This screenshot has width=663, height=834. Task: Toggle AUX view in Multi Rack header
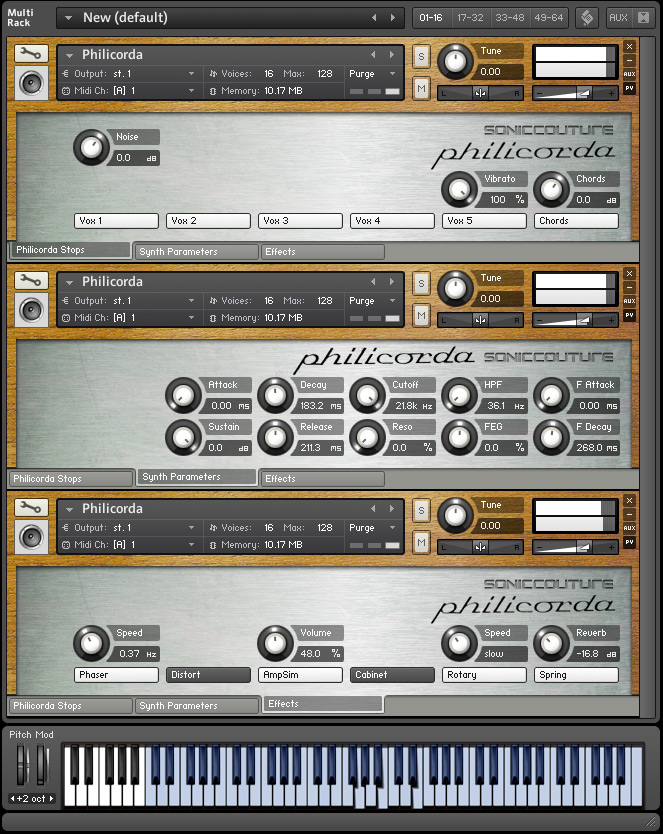click(x=618, y=18)
